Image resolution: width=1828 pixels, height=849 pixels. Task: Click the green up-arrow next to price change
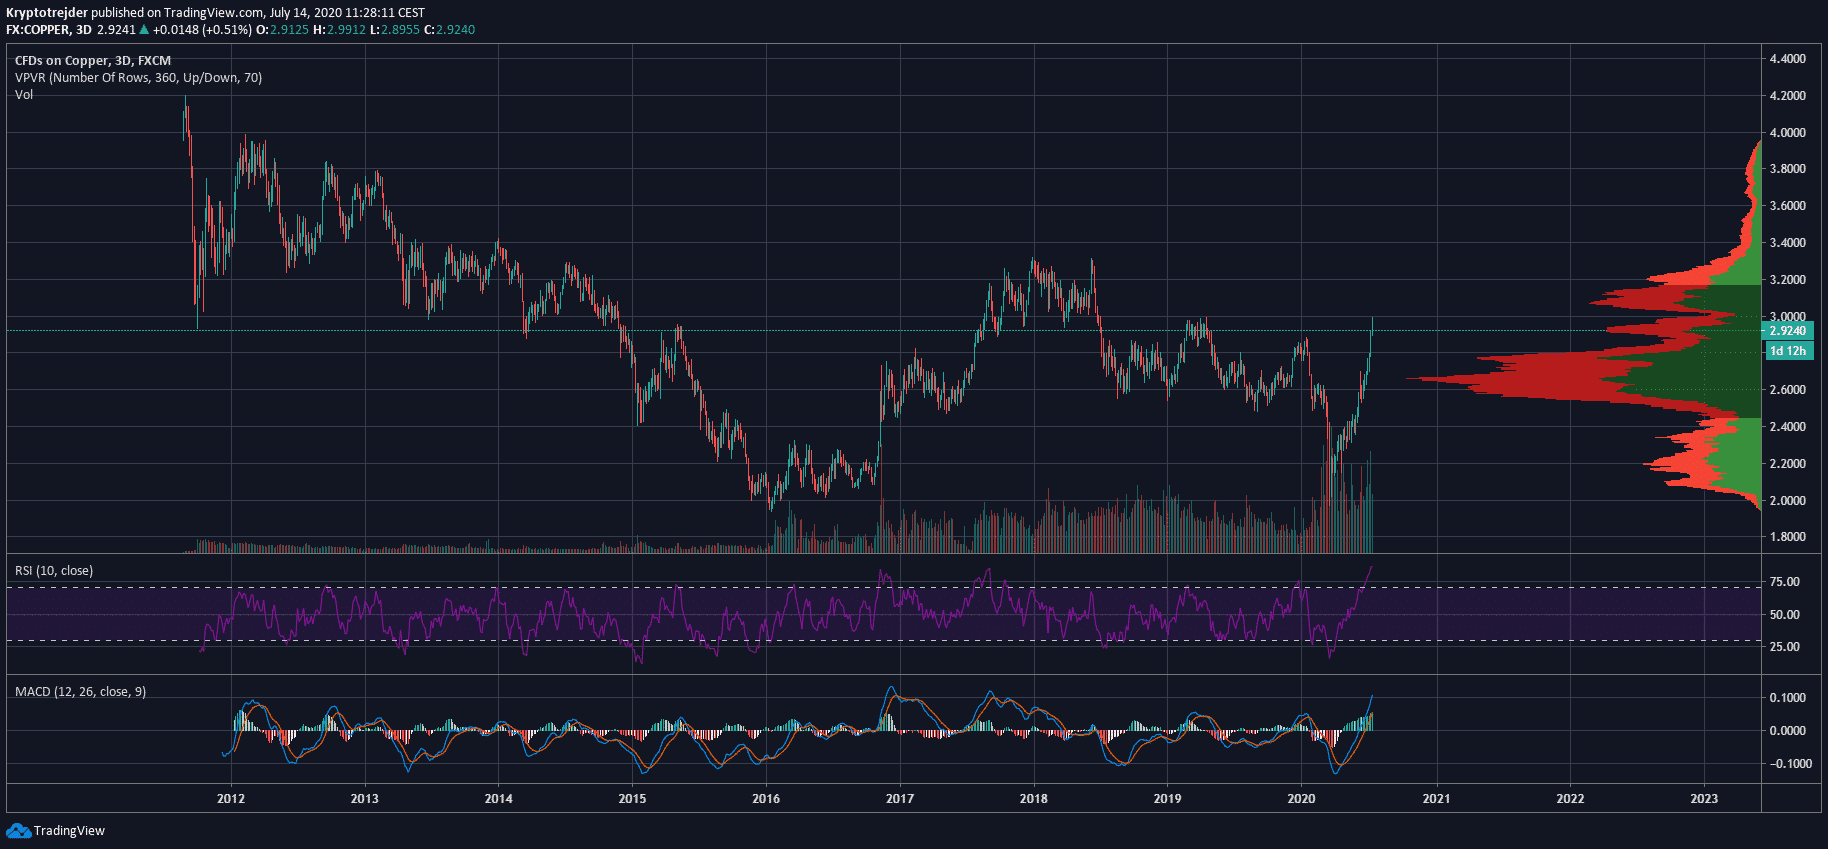[144, 30]
